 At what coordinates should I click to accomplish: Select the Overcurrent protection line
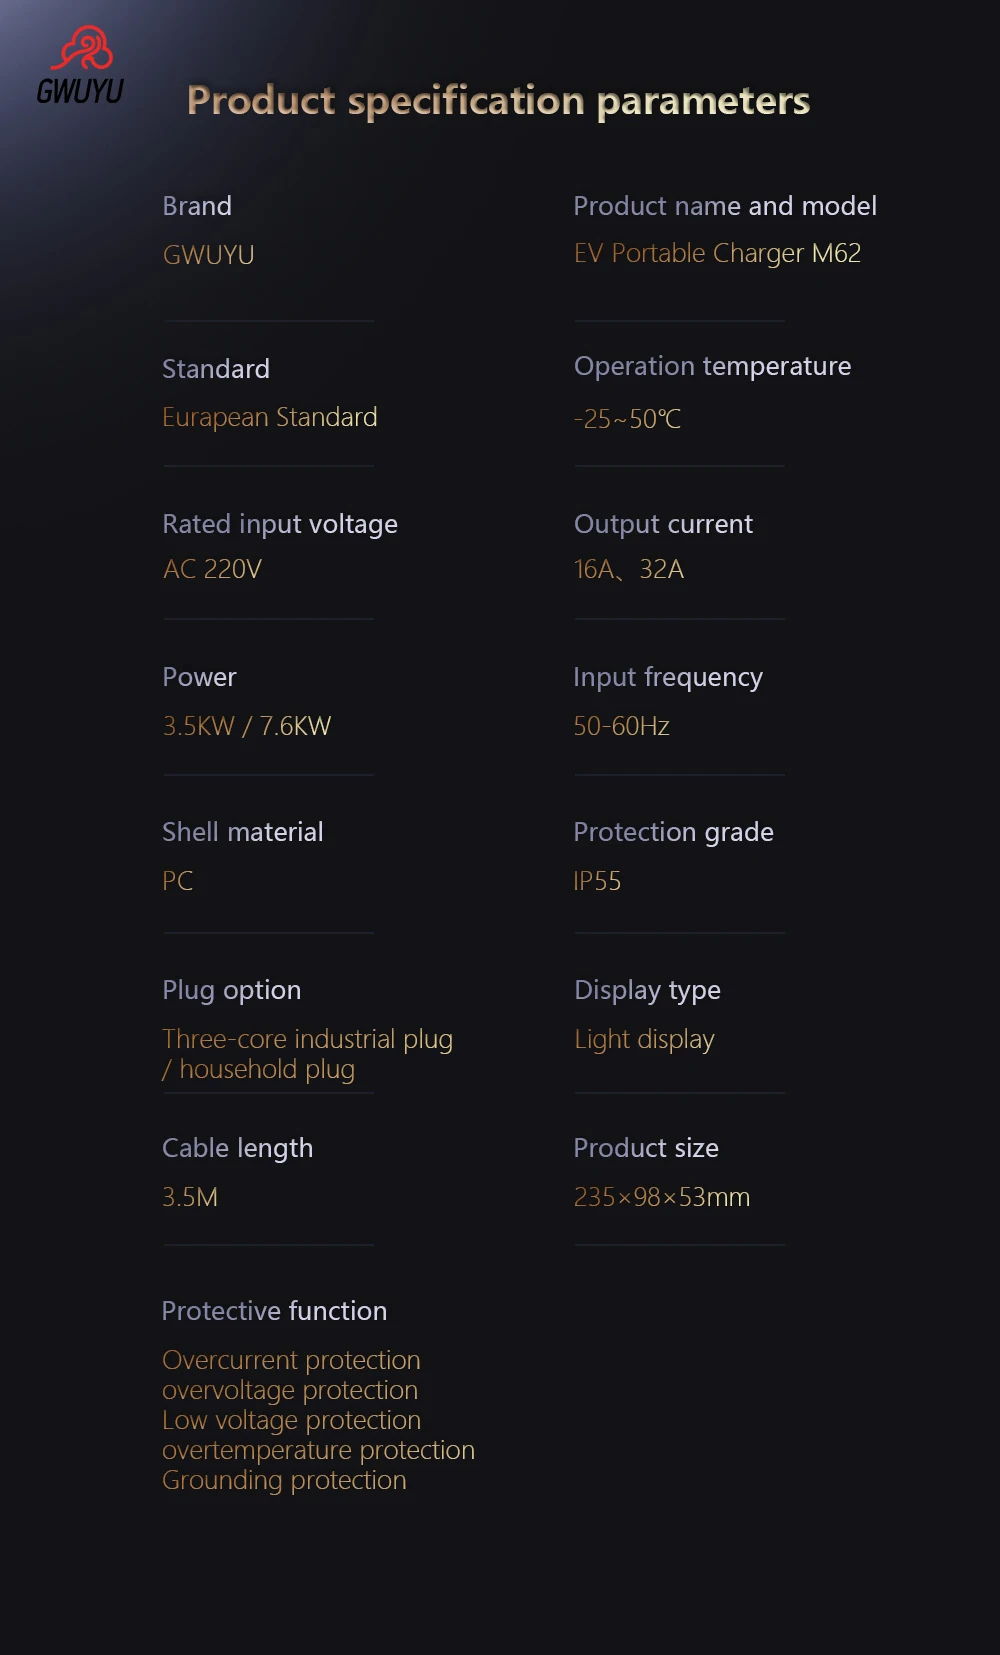tap(291, 1360)
